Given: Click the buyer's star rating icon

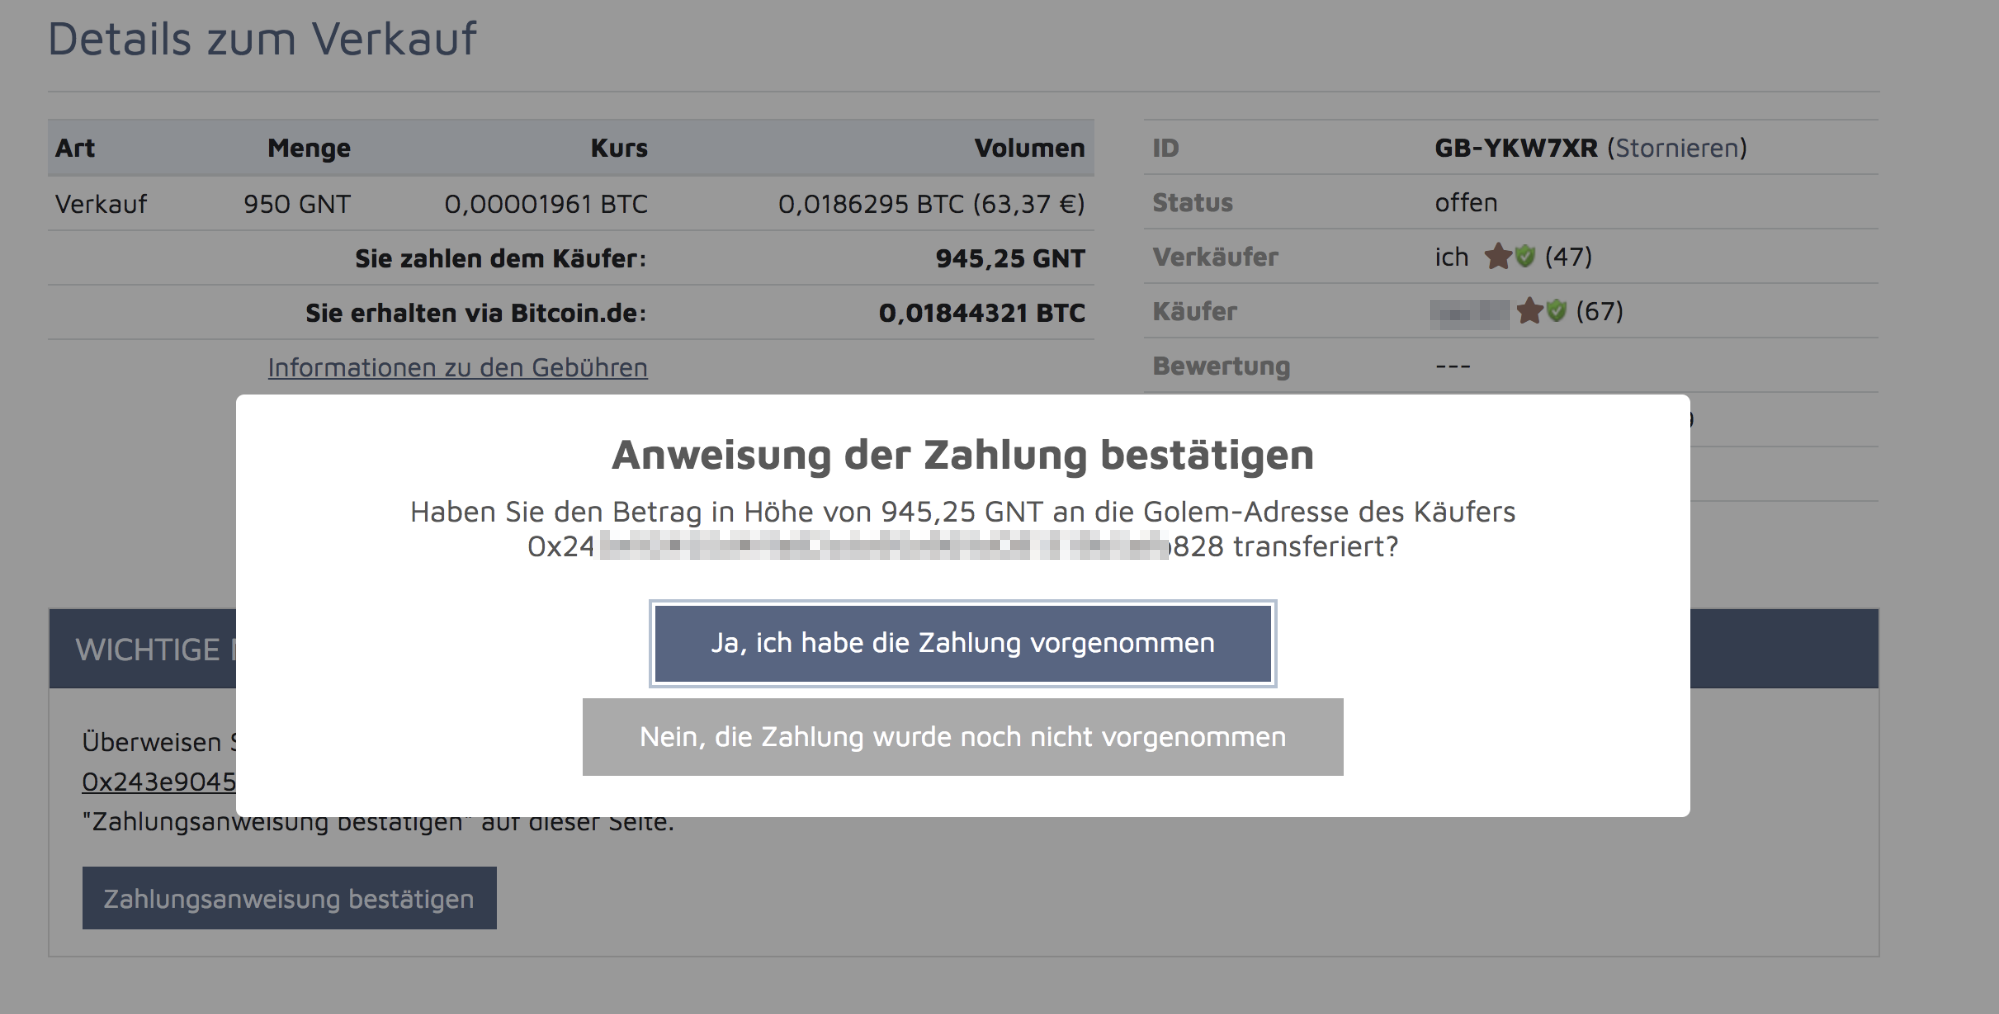Looking at the screenshot, I should click(1529, 311).
